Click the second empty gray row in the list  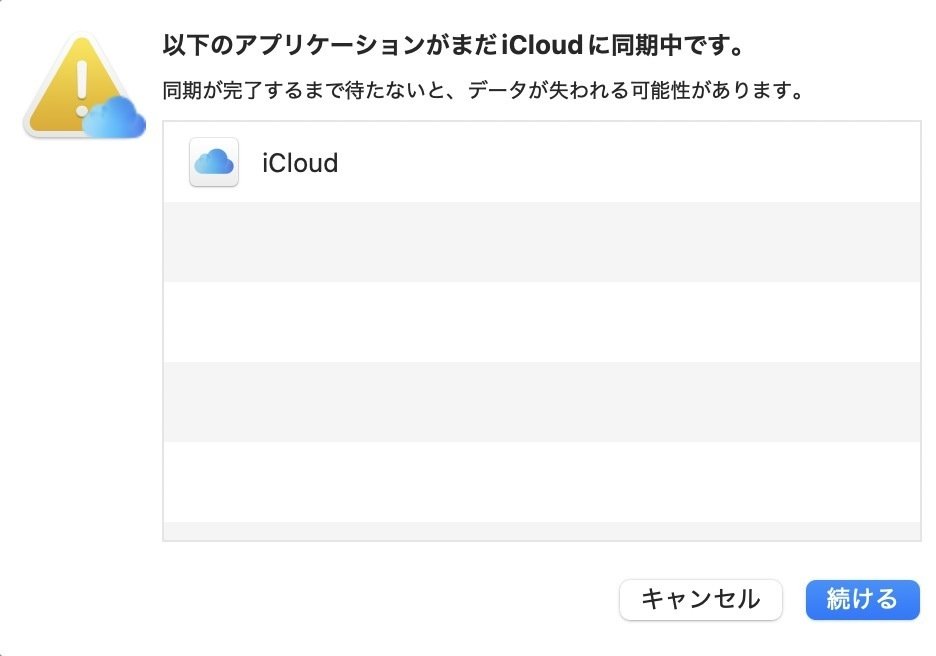pos(542,402)
